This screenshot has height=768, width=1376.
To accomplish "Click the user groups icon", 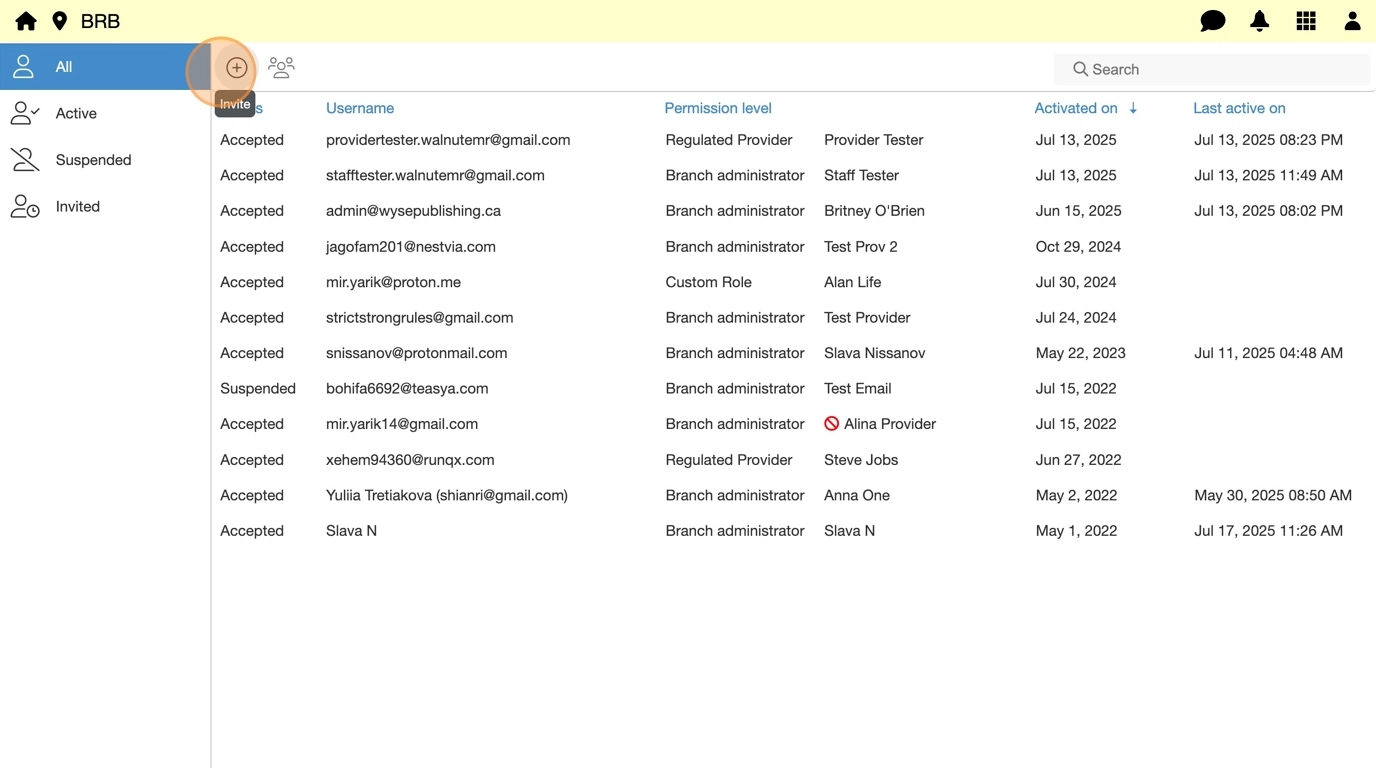I will tap(281, 68).
